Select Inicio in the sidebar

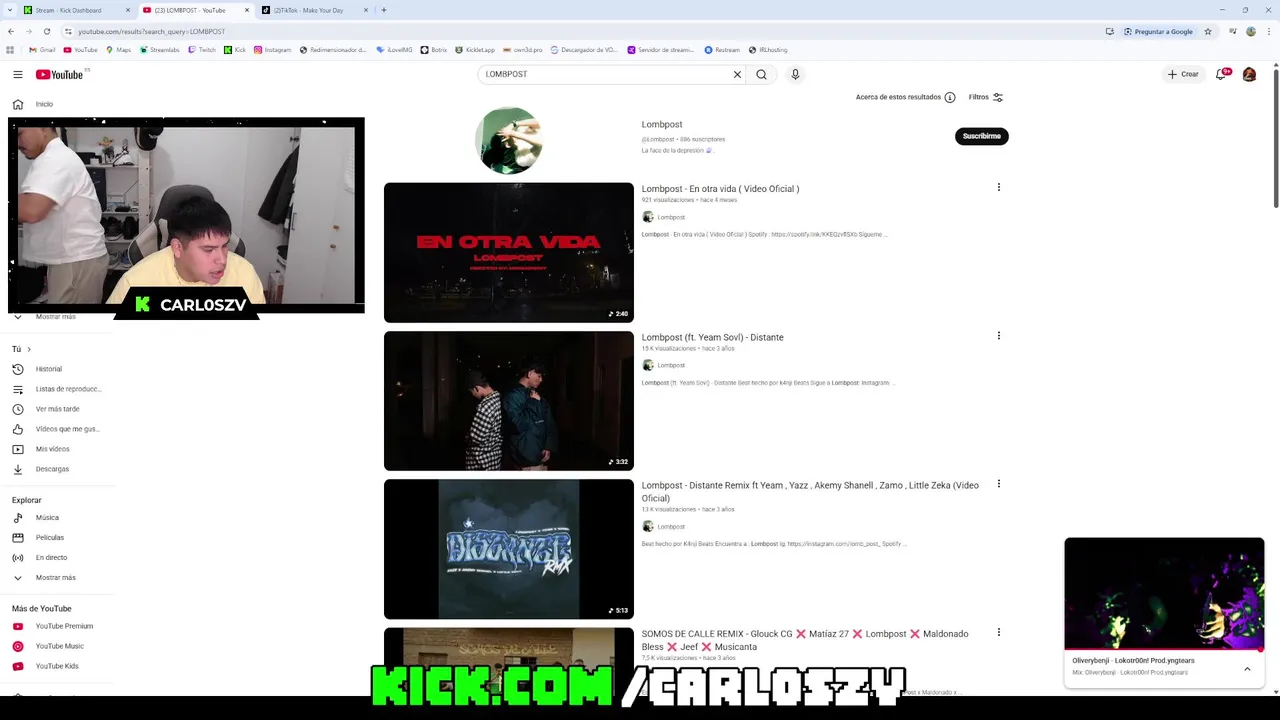pyautogui.click(x=57, y=104)
